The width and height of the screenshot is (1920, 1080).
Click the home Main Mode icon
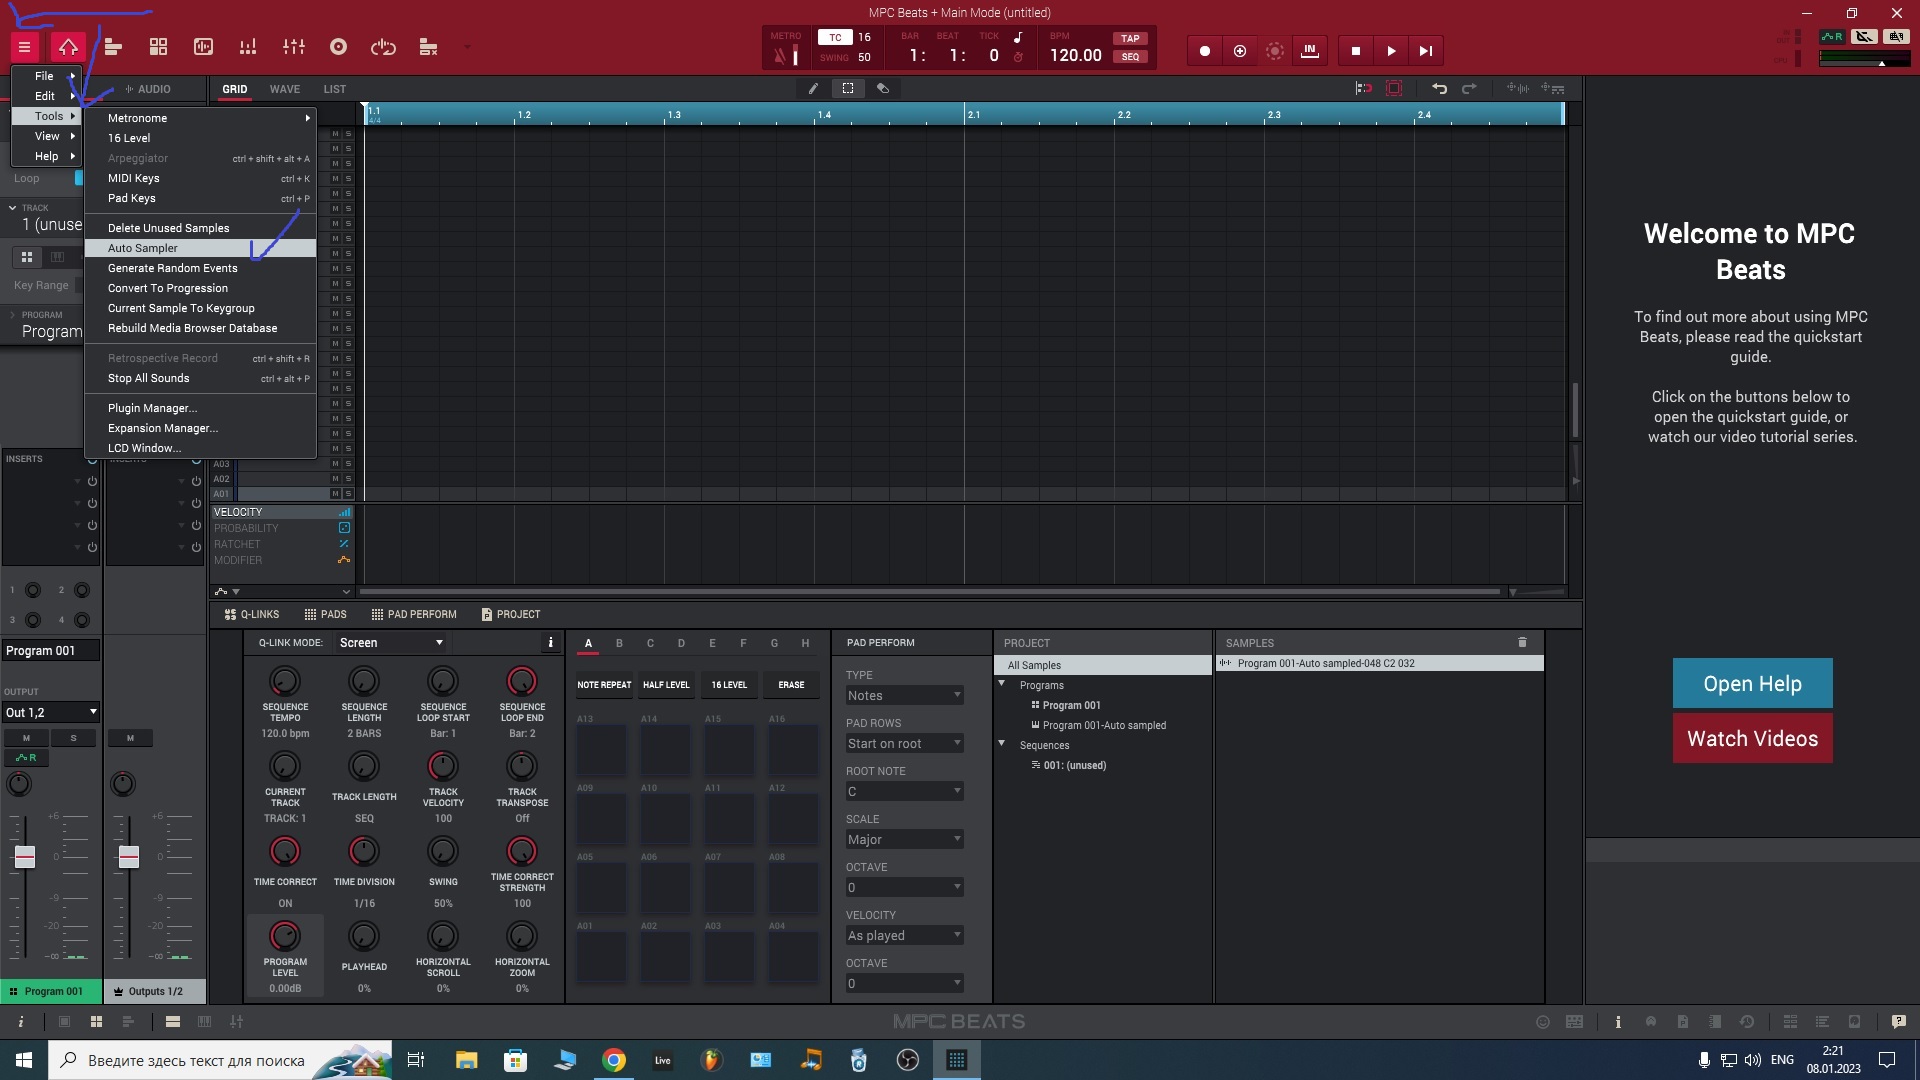tap(68, 47)
